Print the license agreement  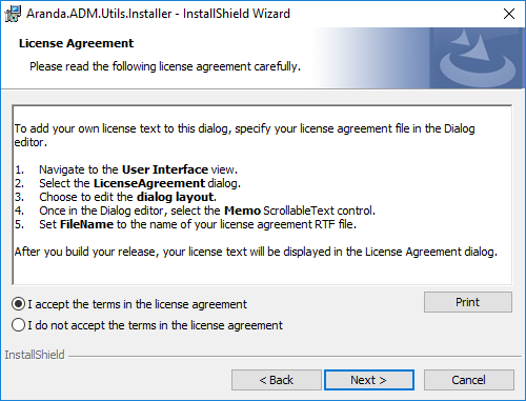tap(468, 302)
